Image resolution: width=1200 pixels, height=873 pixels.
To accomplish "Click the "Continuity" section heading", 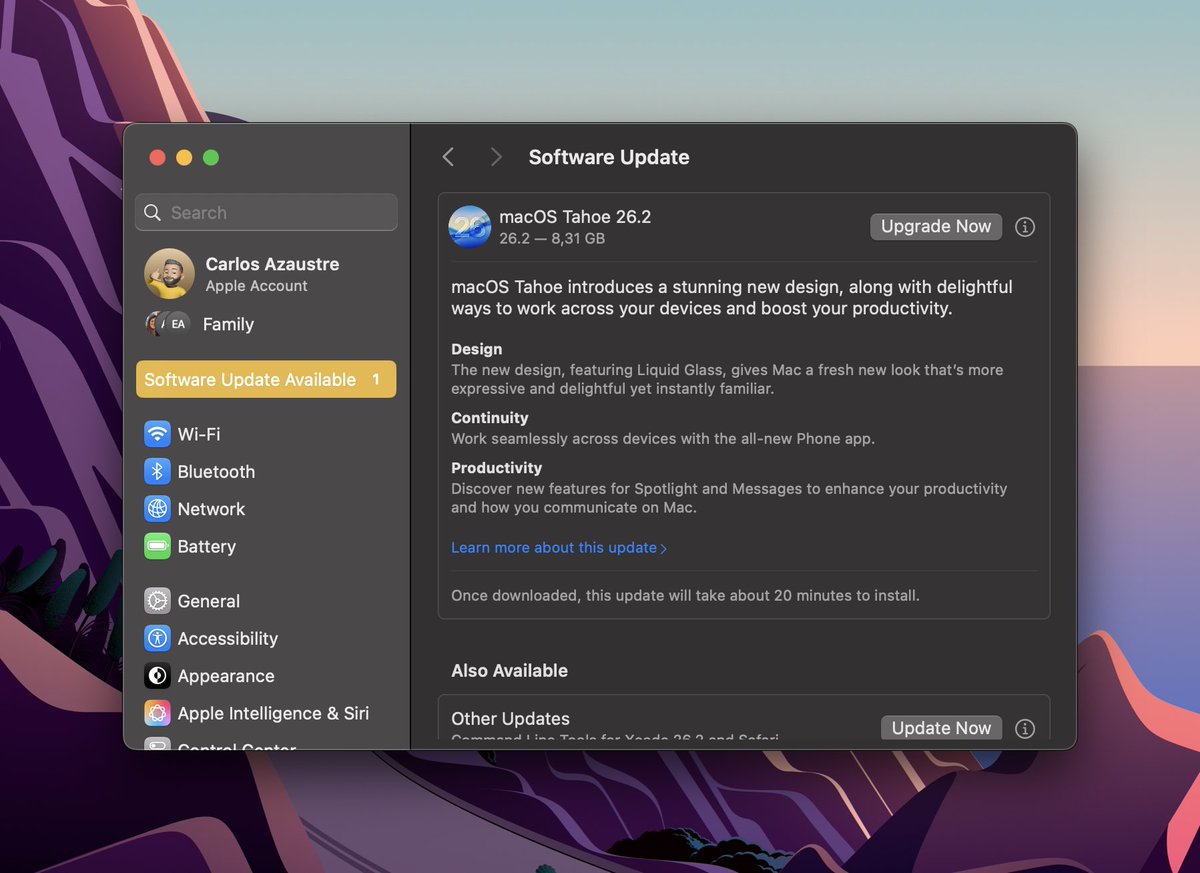I will pyautogui.click(x=489, y=418).
